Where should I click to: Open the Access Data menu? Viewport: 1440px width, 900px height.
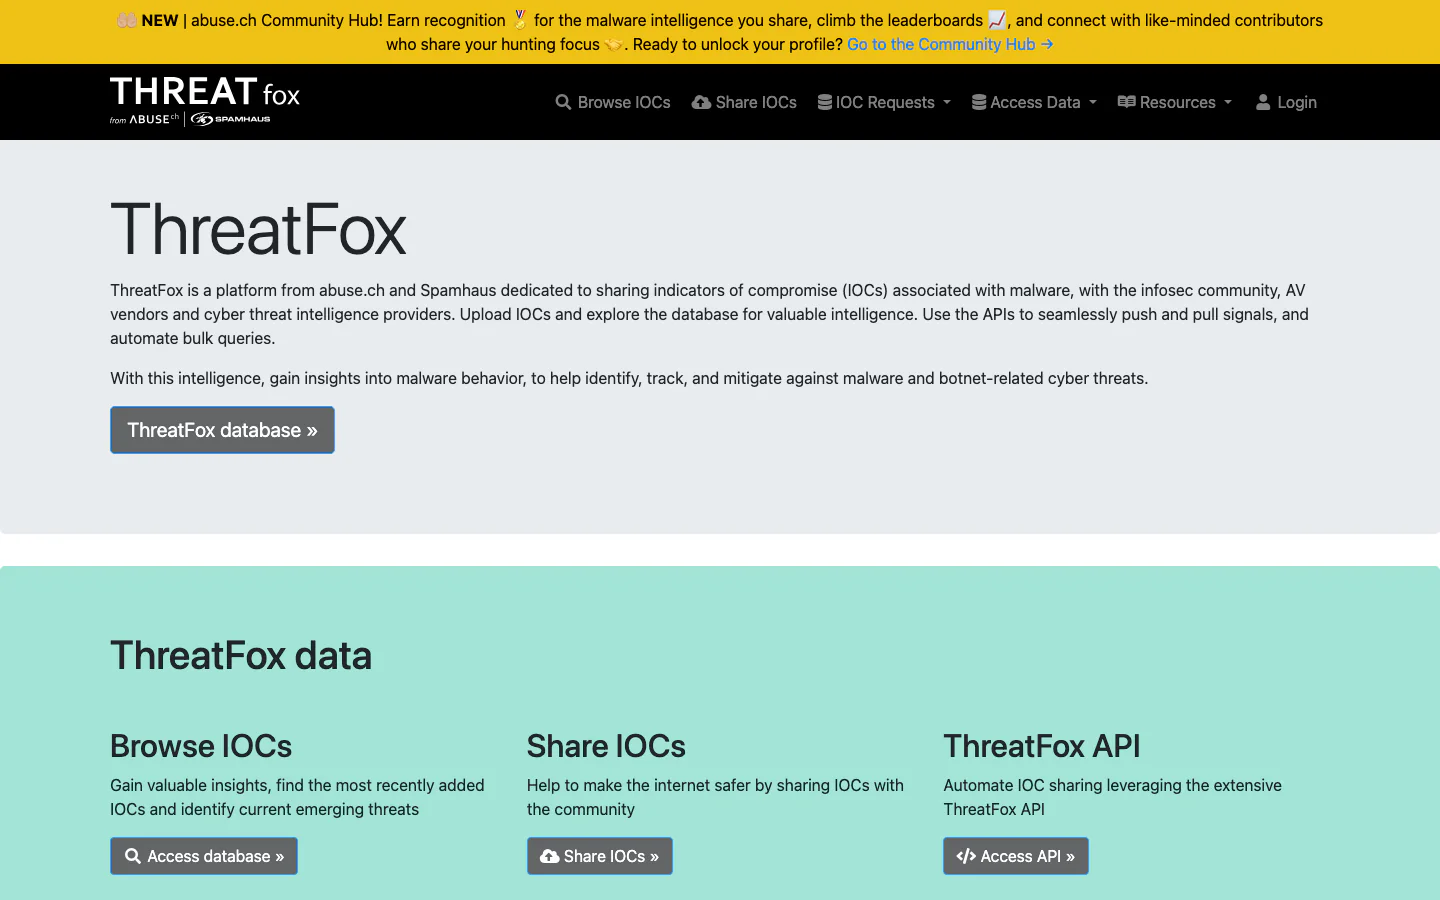point(1034,102)
